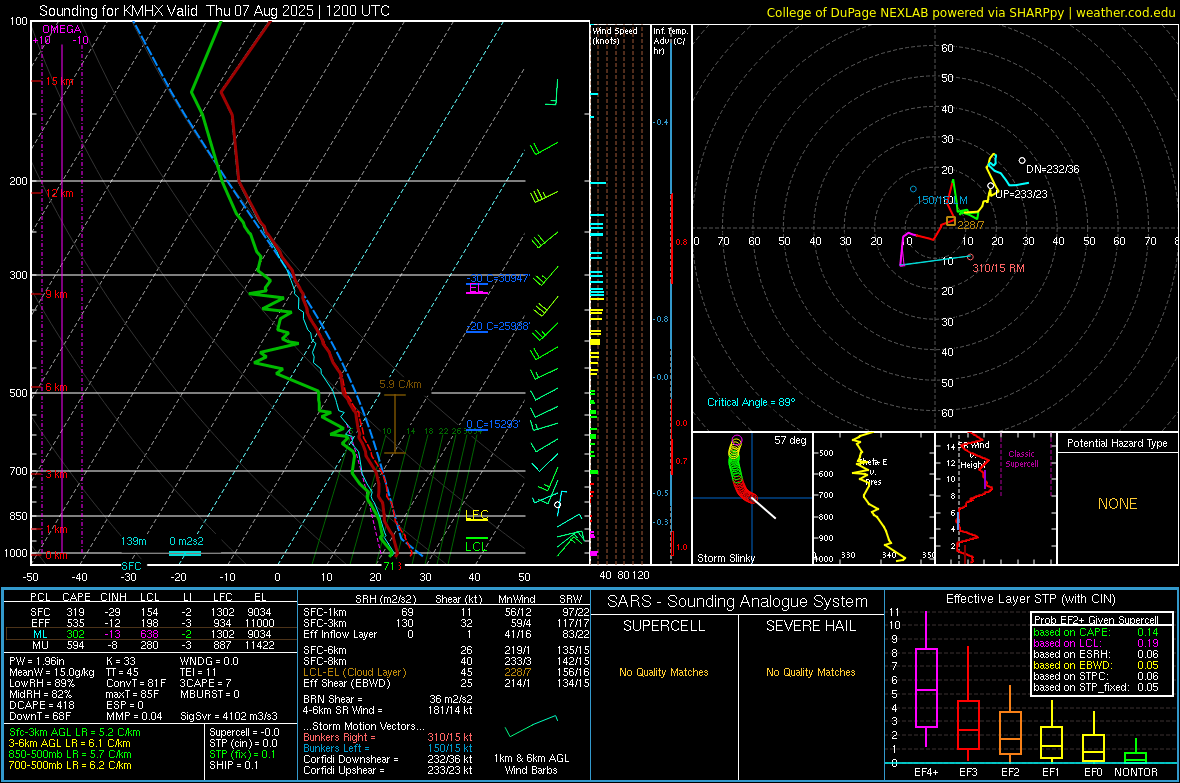
Task: Click the Effective Layer STP (with CIN) title
Action: [x=1030, y=599]
